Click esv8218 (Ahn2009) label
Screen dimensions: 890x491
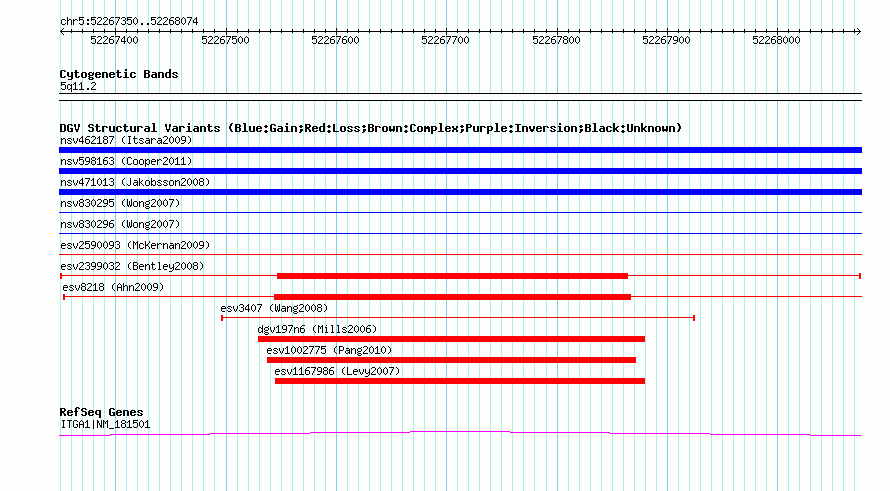coord(113,287)
